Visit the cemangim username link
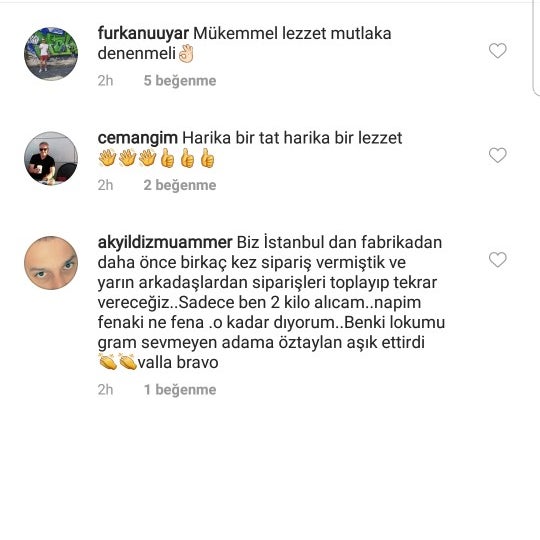The image size is (540, 540). pyautogui.click(x=138, y=138)
